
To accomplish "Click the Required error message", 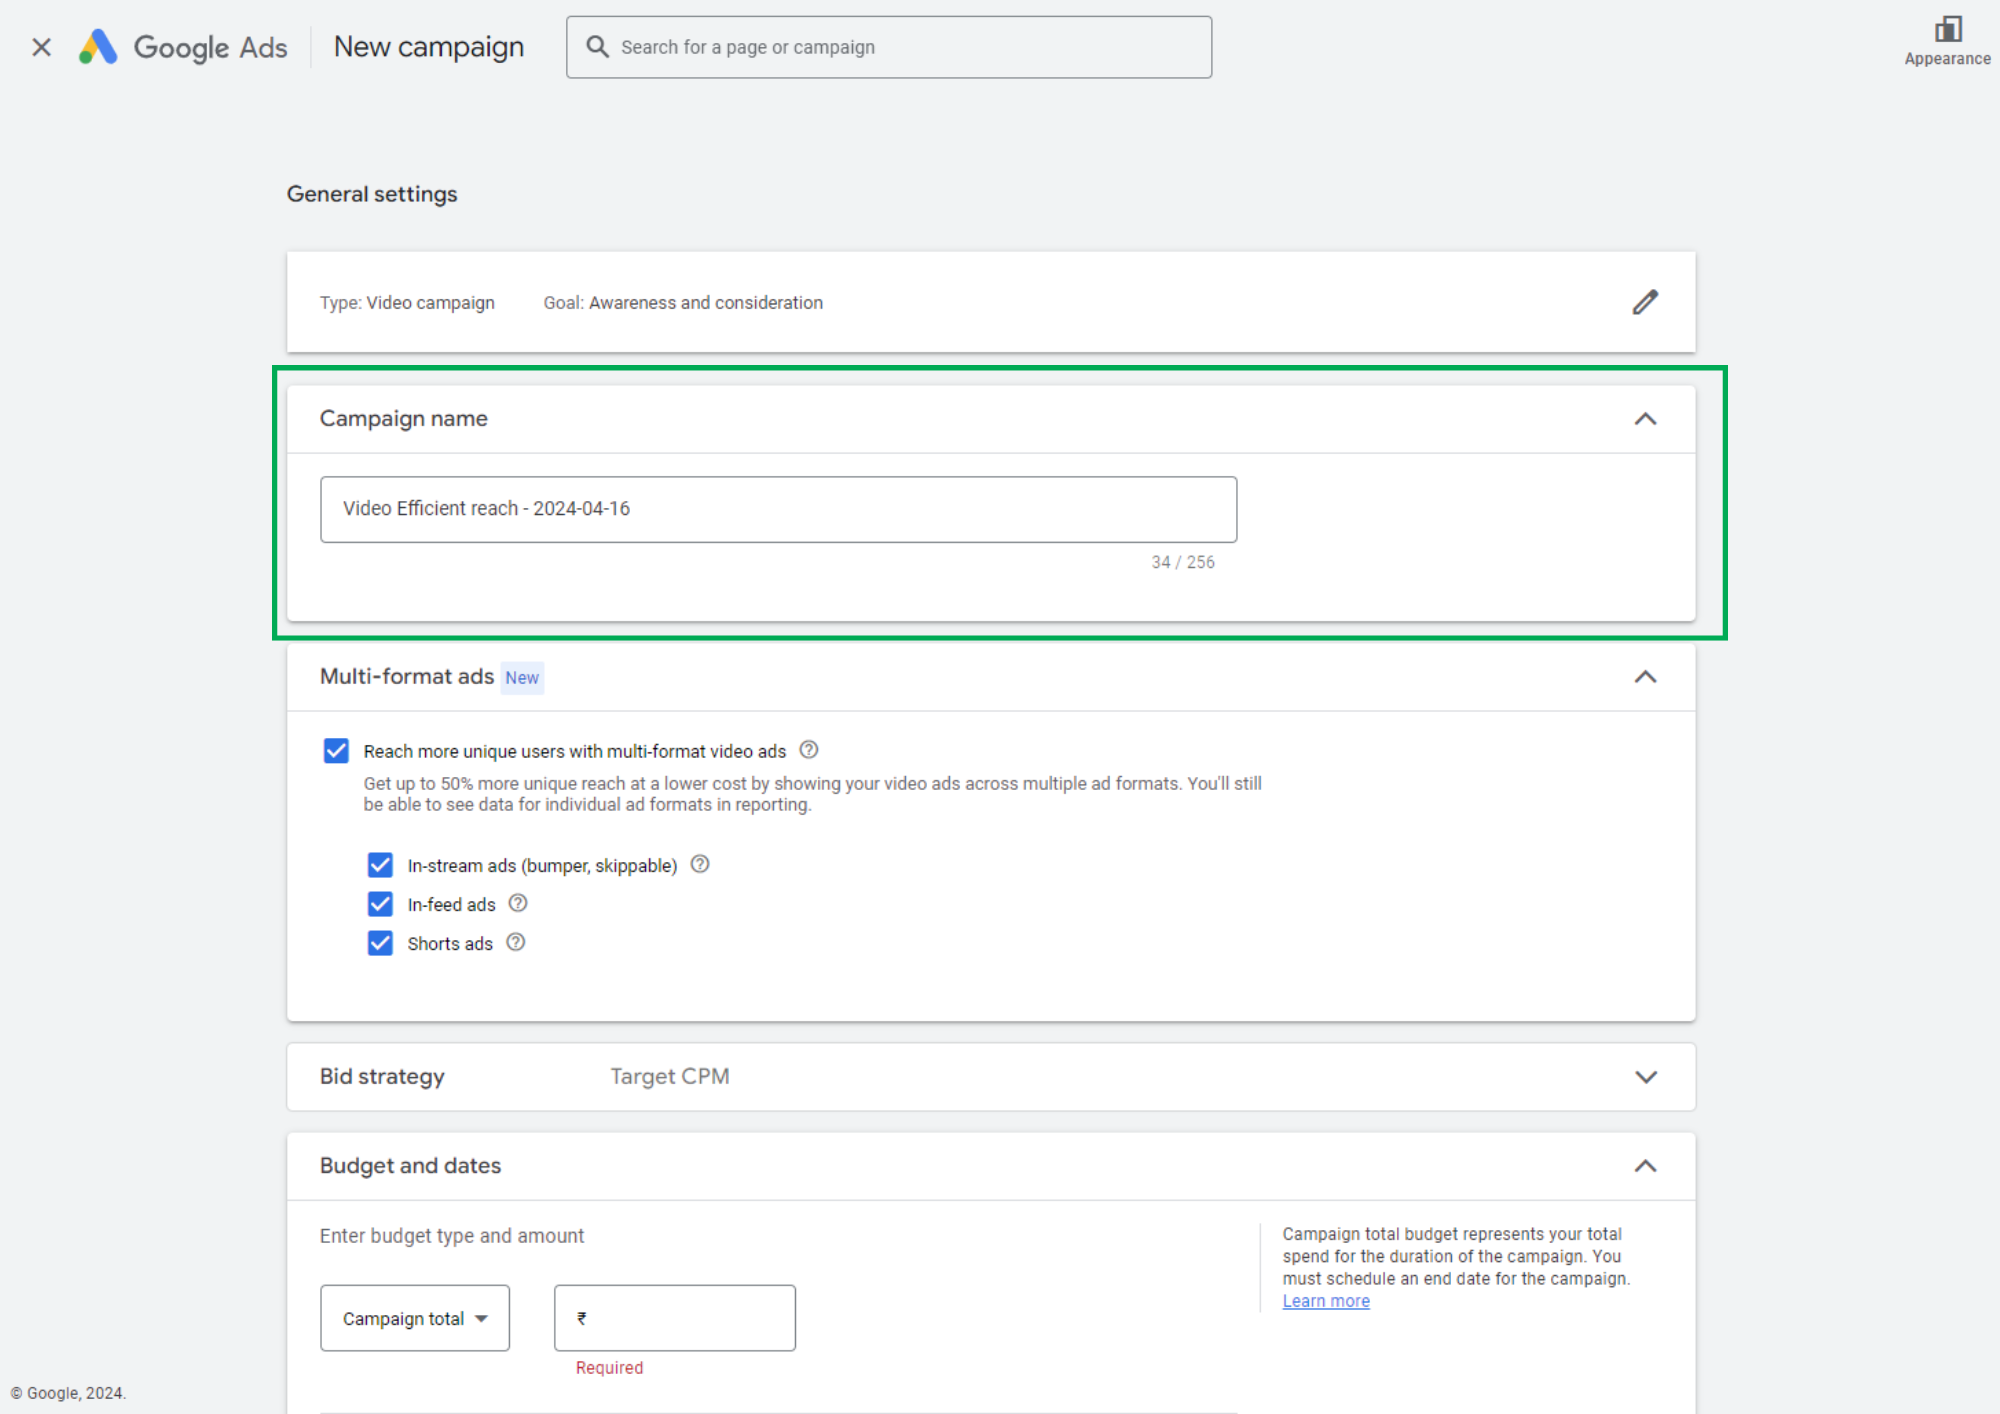I will [x=609, y=1368].
